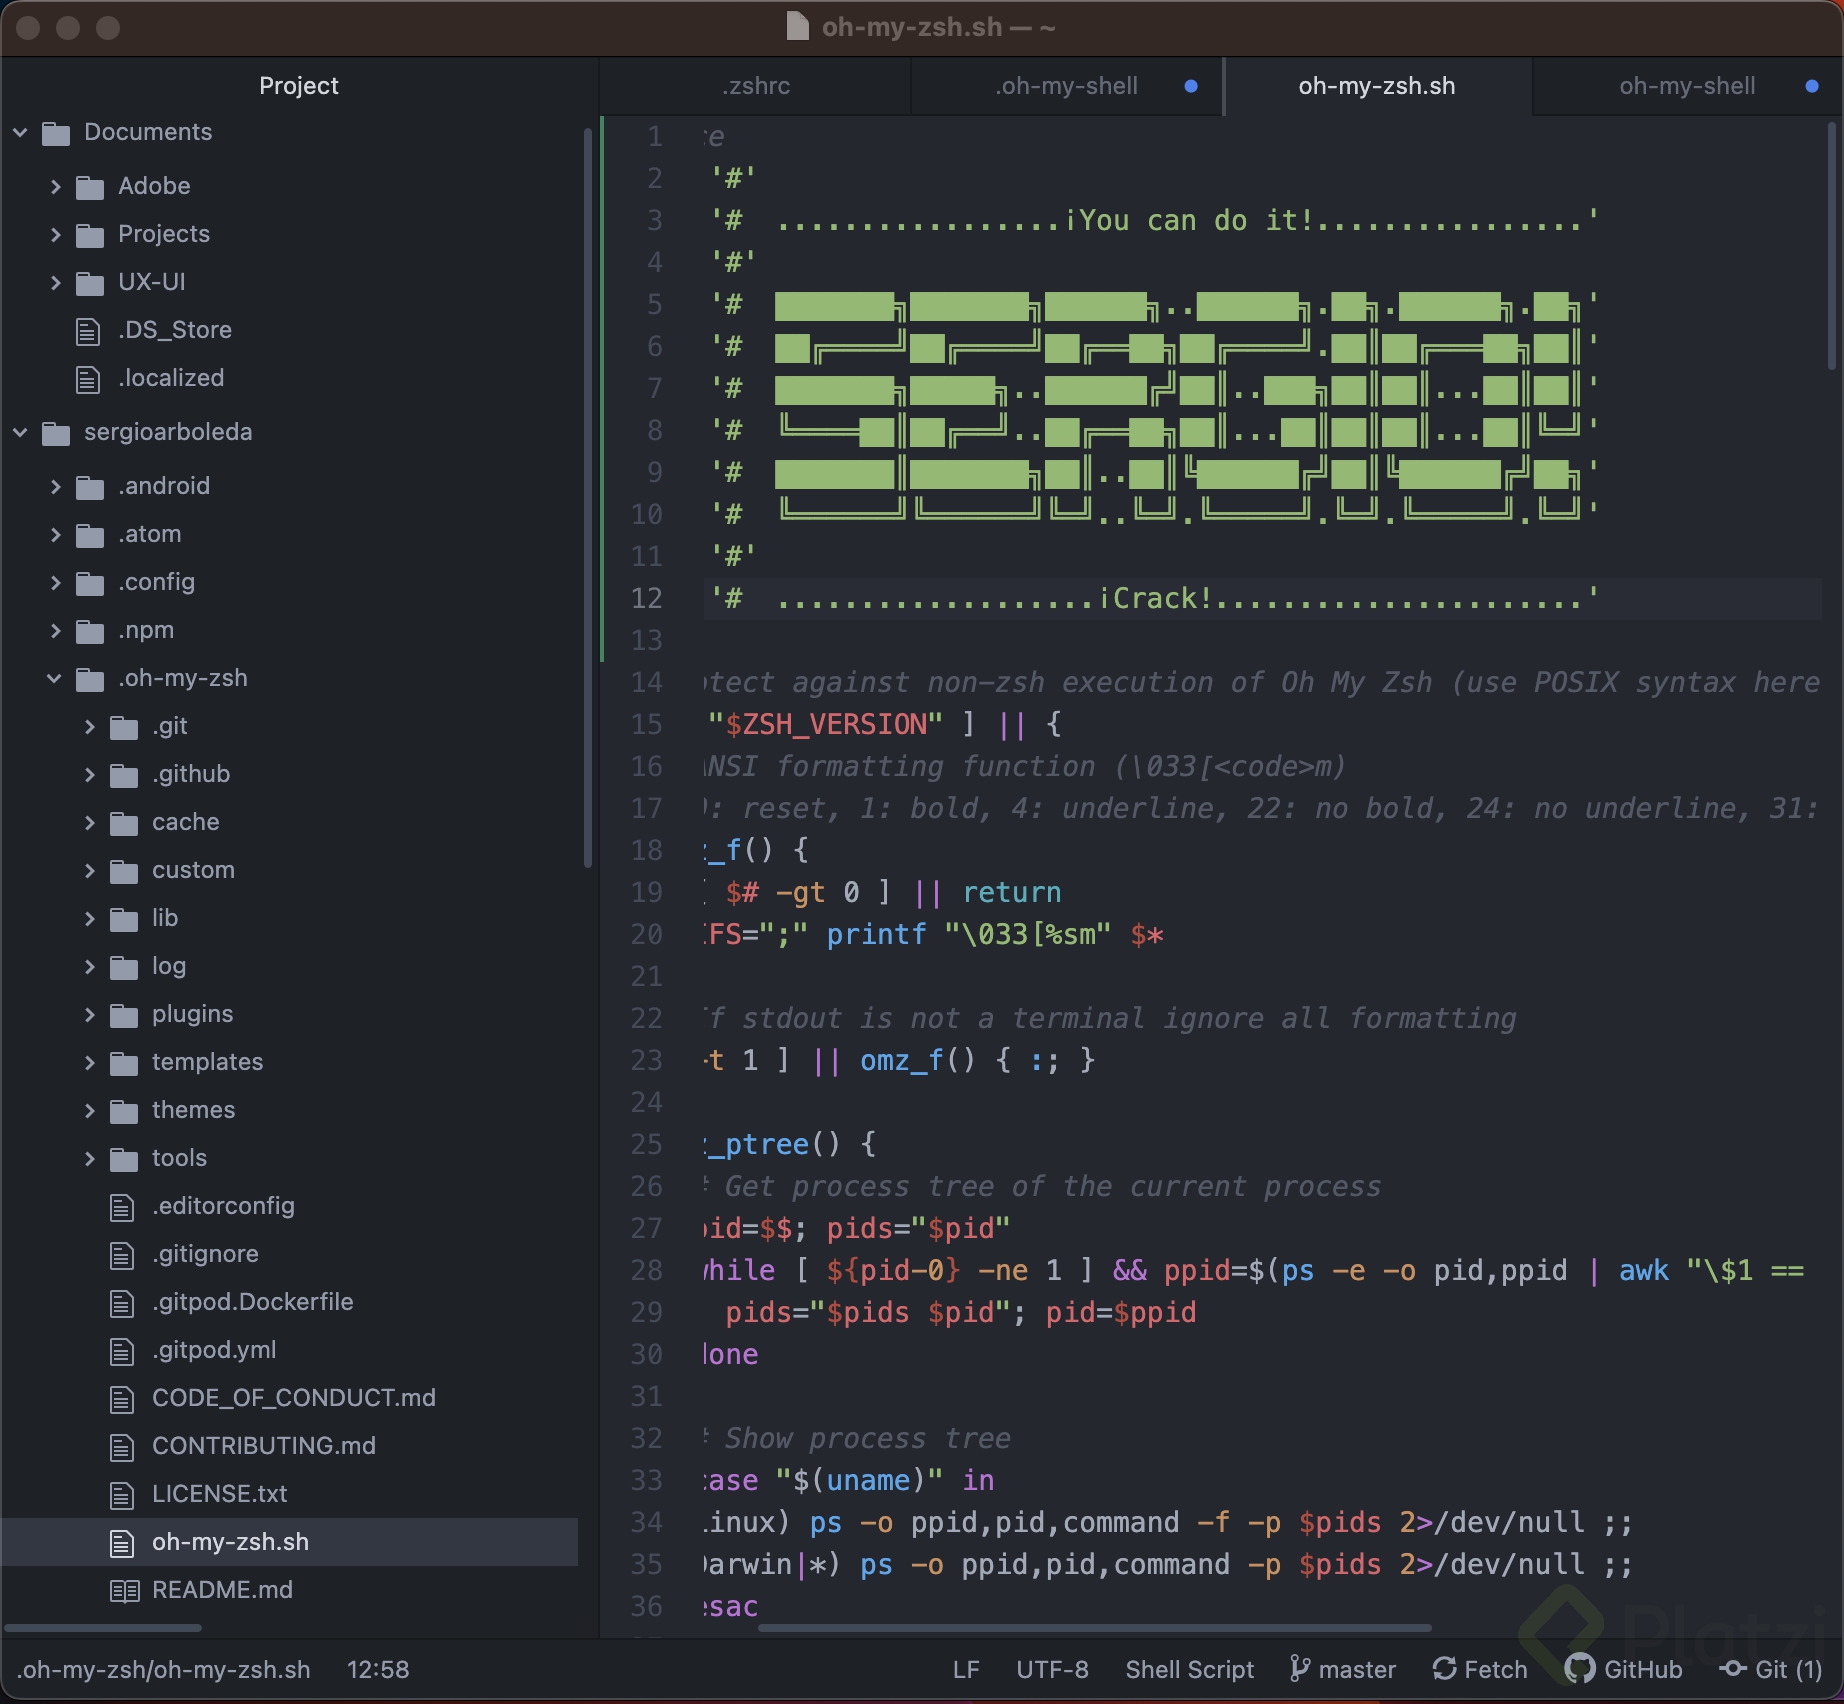The width and height of the screenshot is (1844, 1704).
Task: Click the Fetch sync icon
Action: point(1444,1668)
